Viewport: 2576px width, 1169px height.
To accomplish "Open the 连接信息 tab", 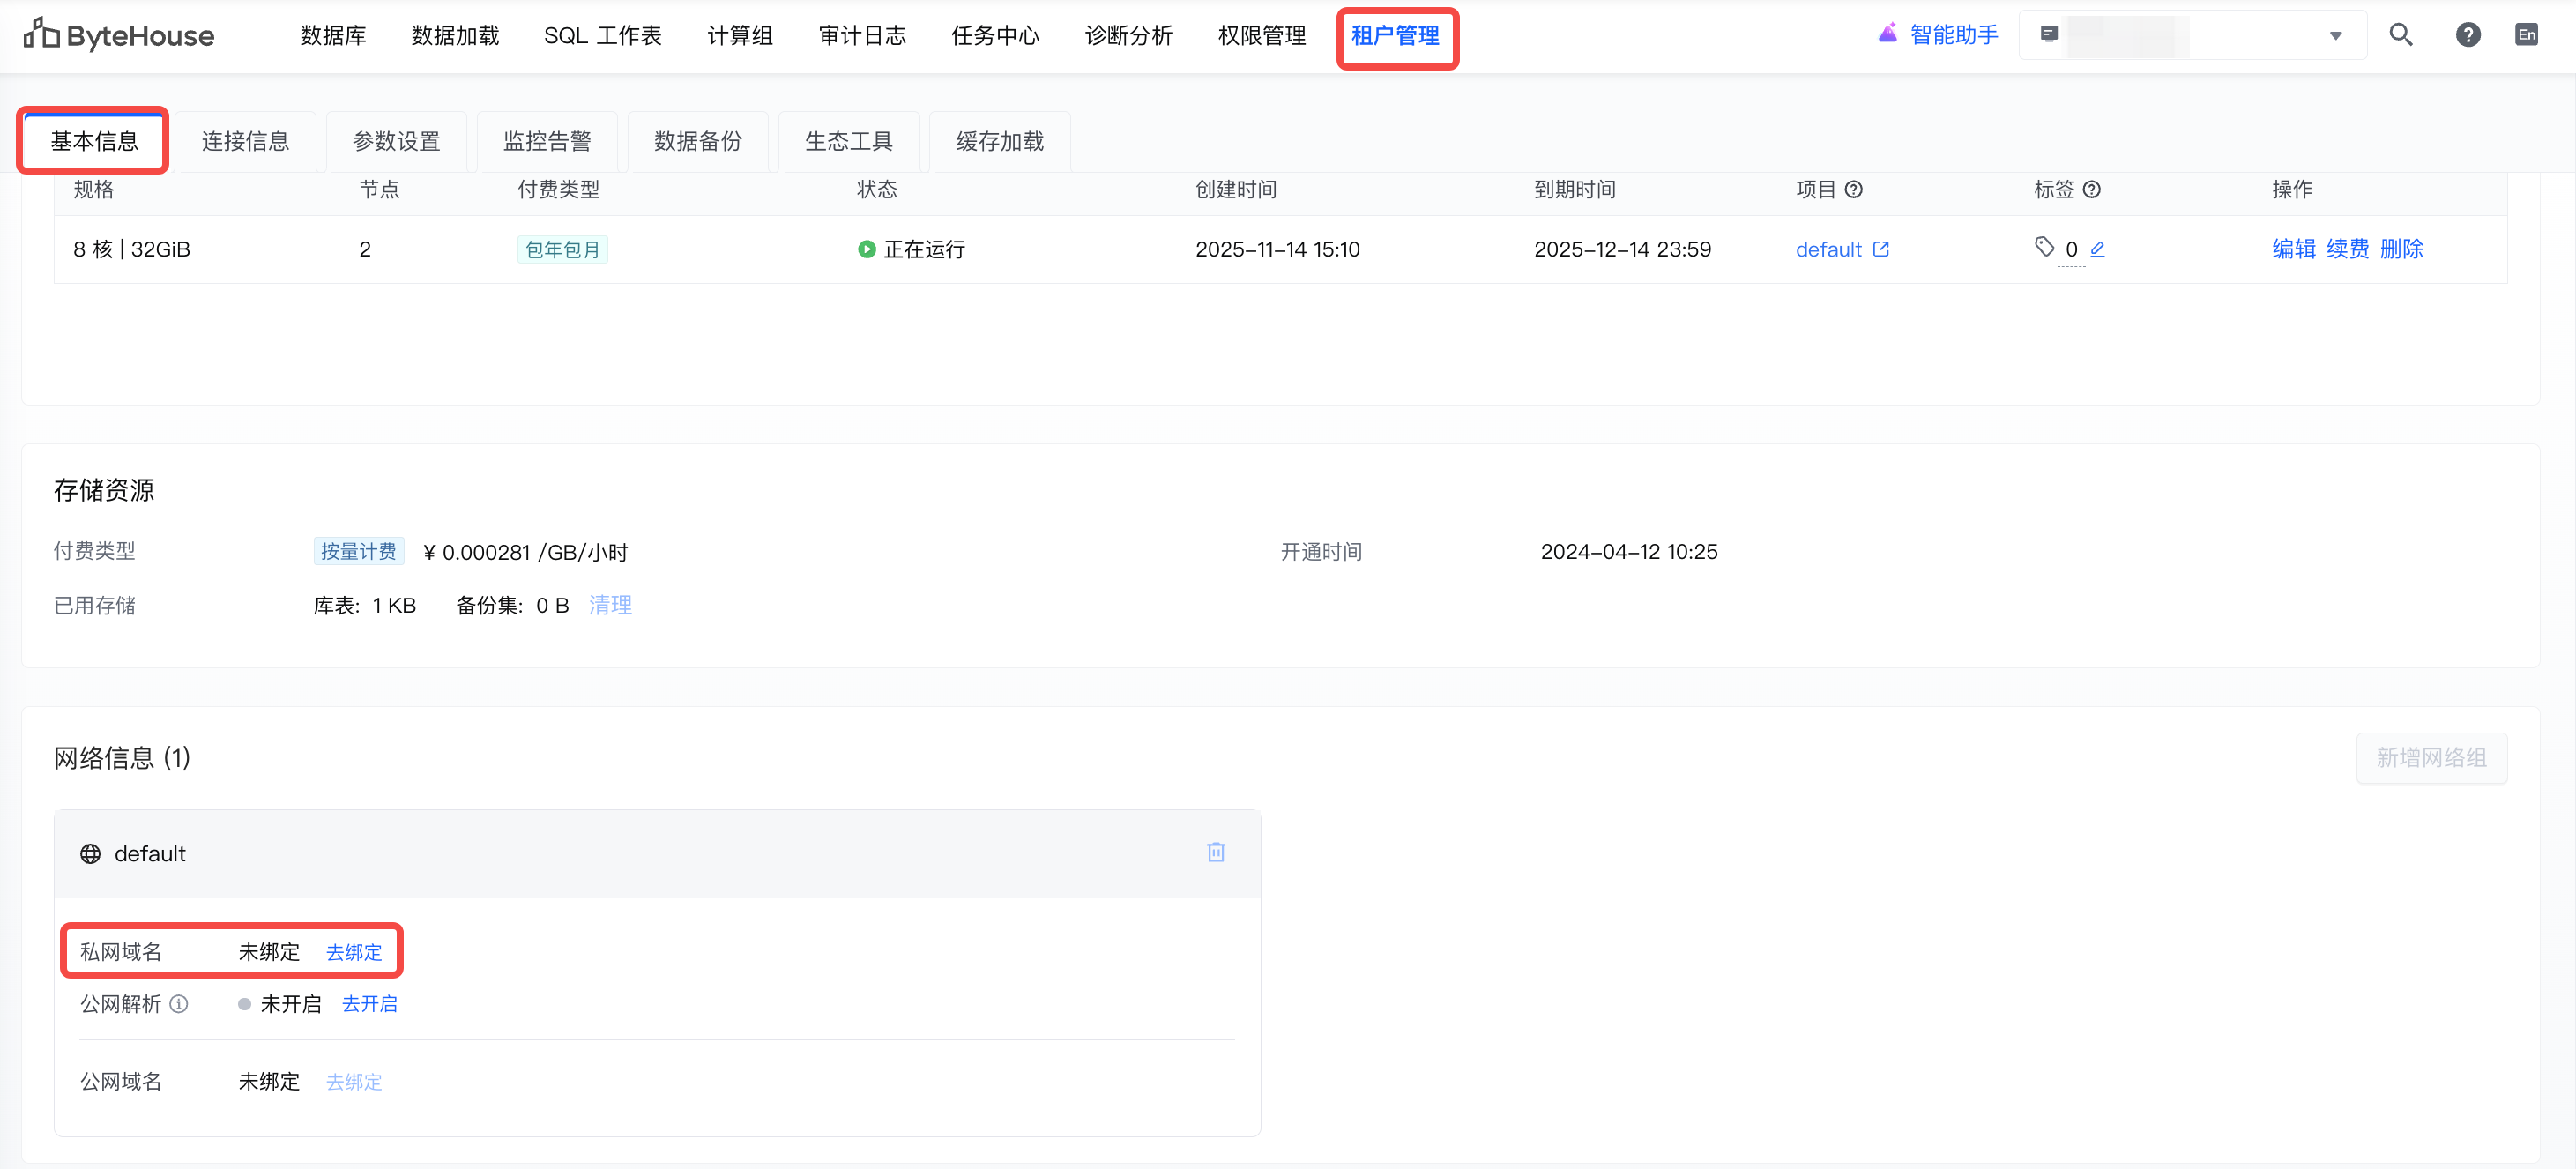I will point(245,142).
